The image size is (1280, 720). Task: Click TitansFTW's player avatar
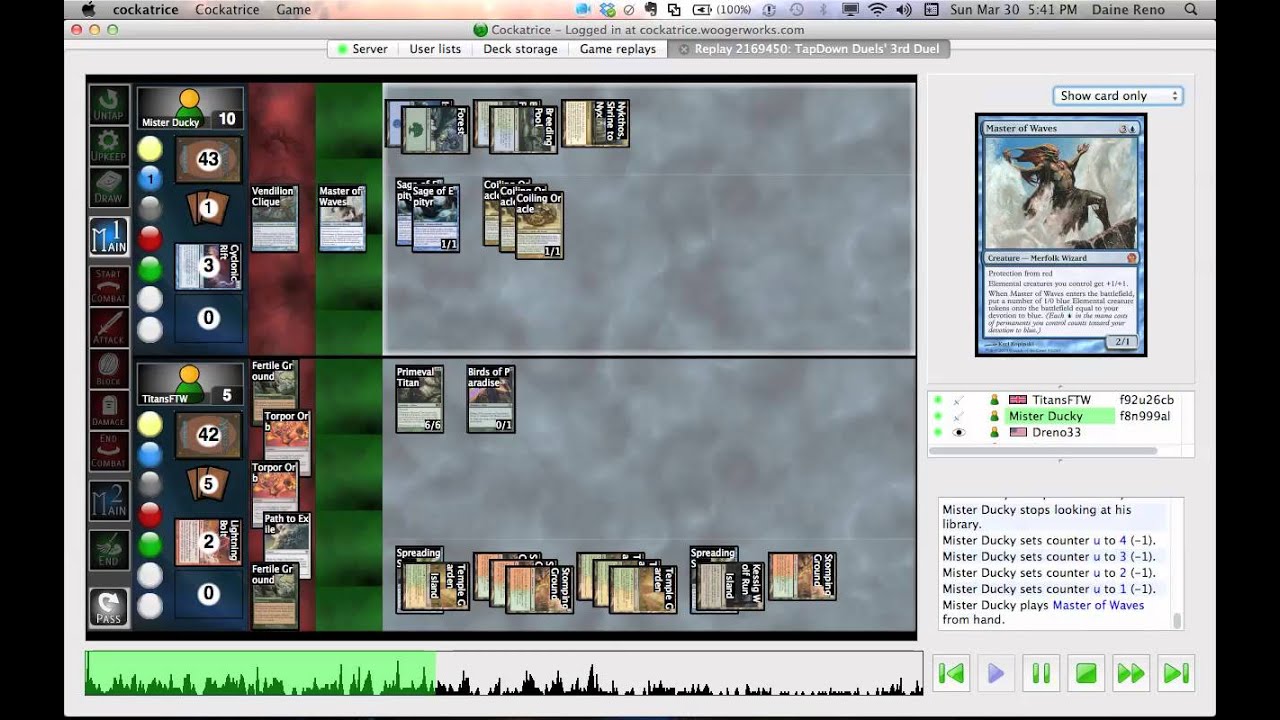coord(189,381)
